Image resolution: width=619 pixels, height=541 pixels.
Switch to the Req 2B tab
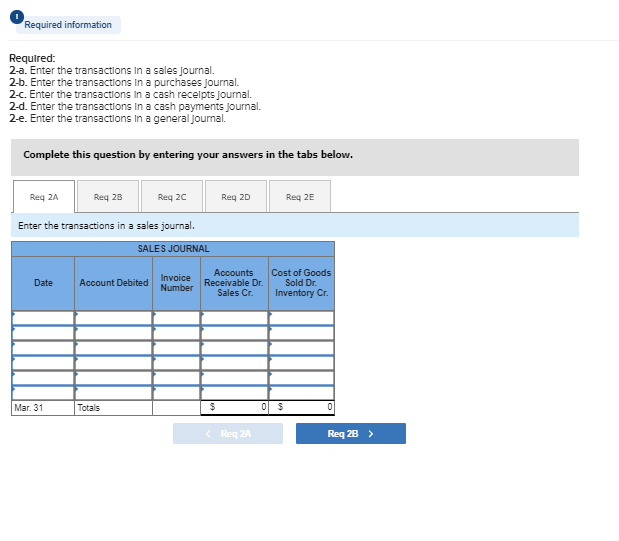pyautogui.click(x=108, y=197)
